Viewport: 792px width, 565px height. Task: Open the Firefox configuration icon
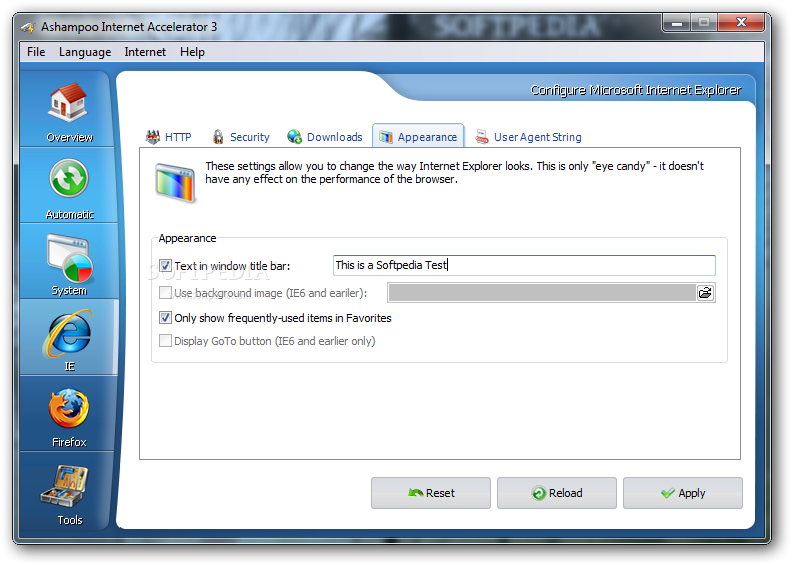69,408
